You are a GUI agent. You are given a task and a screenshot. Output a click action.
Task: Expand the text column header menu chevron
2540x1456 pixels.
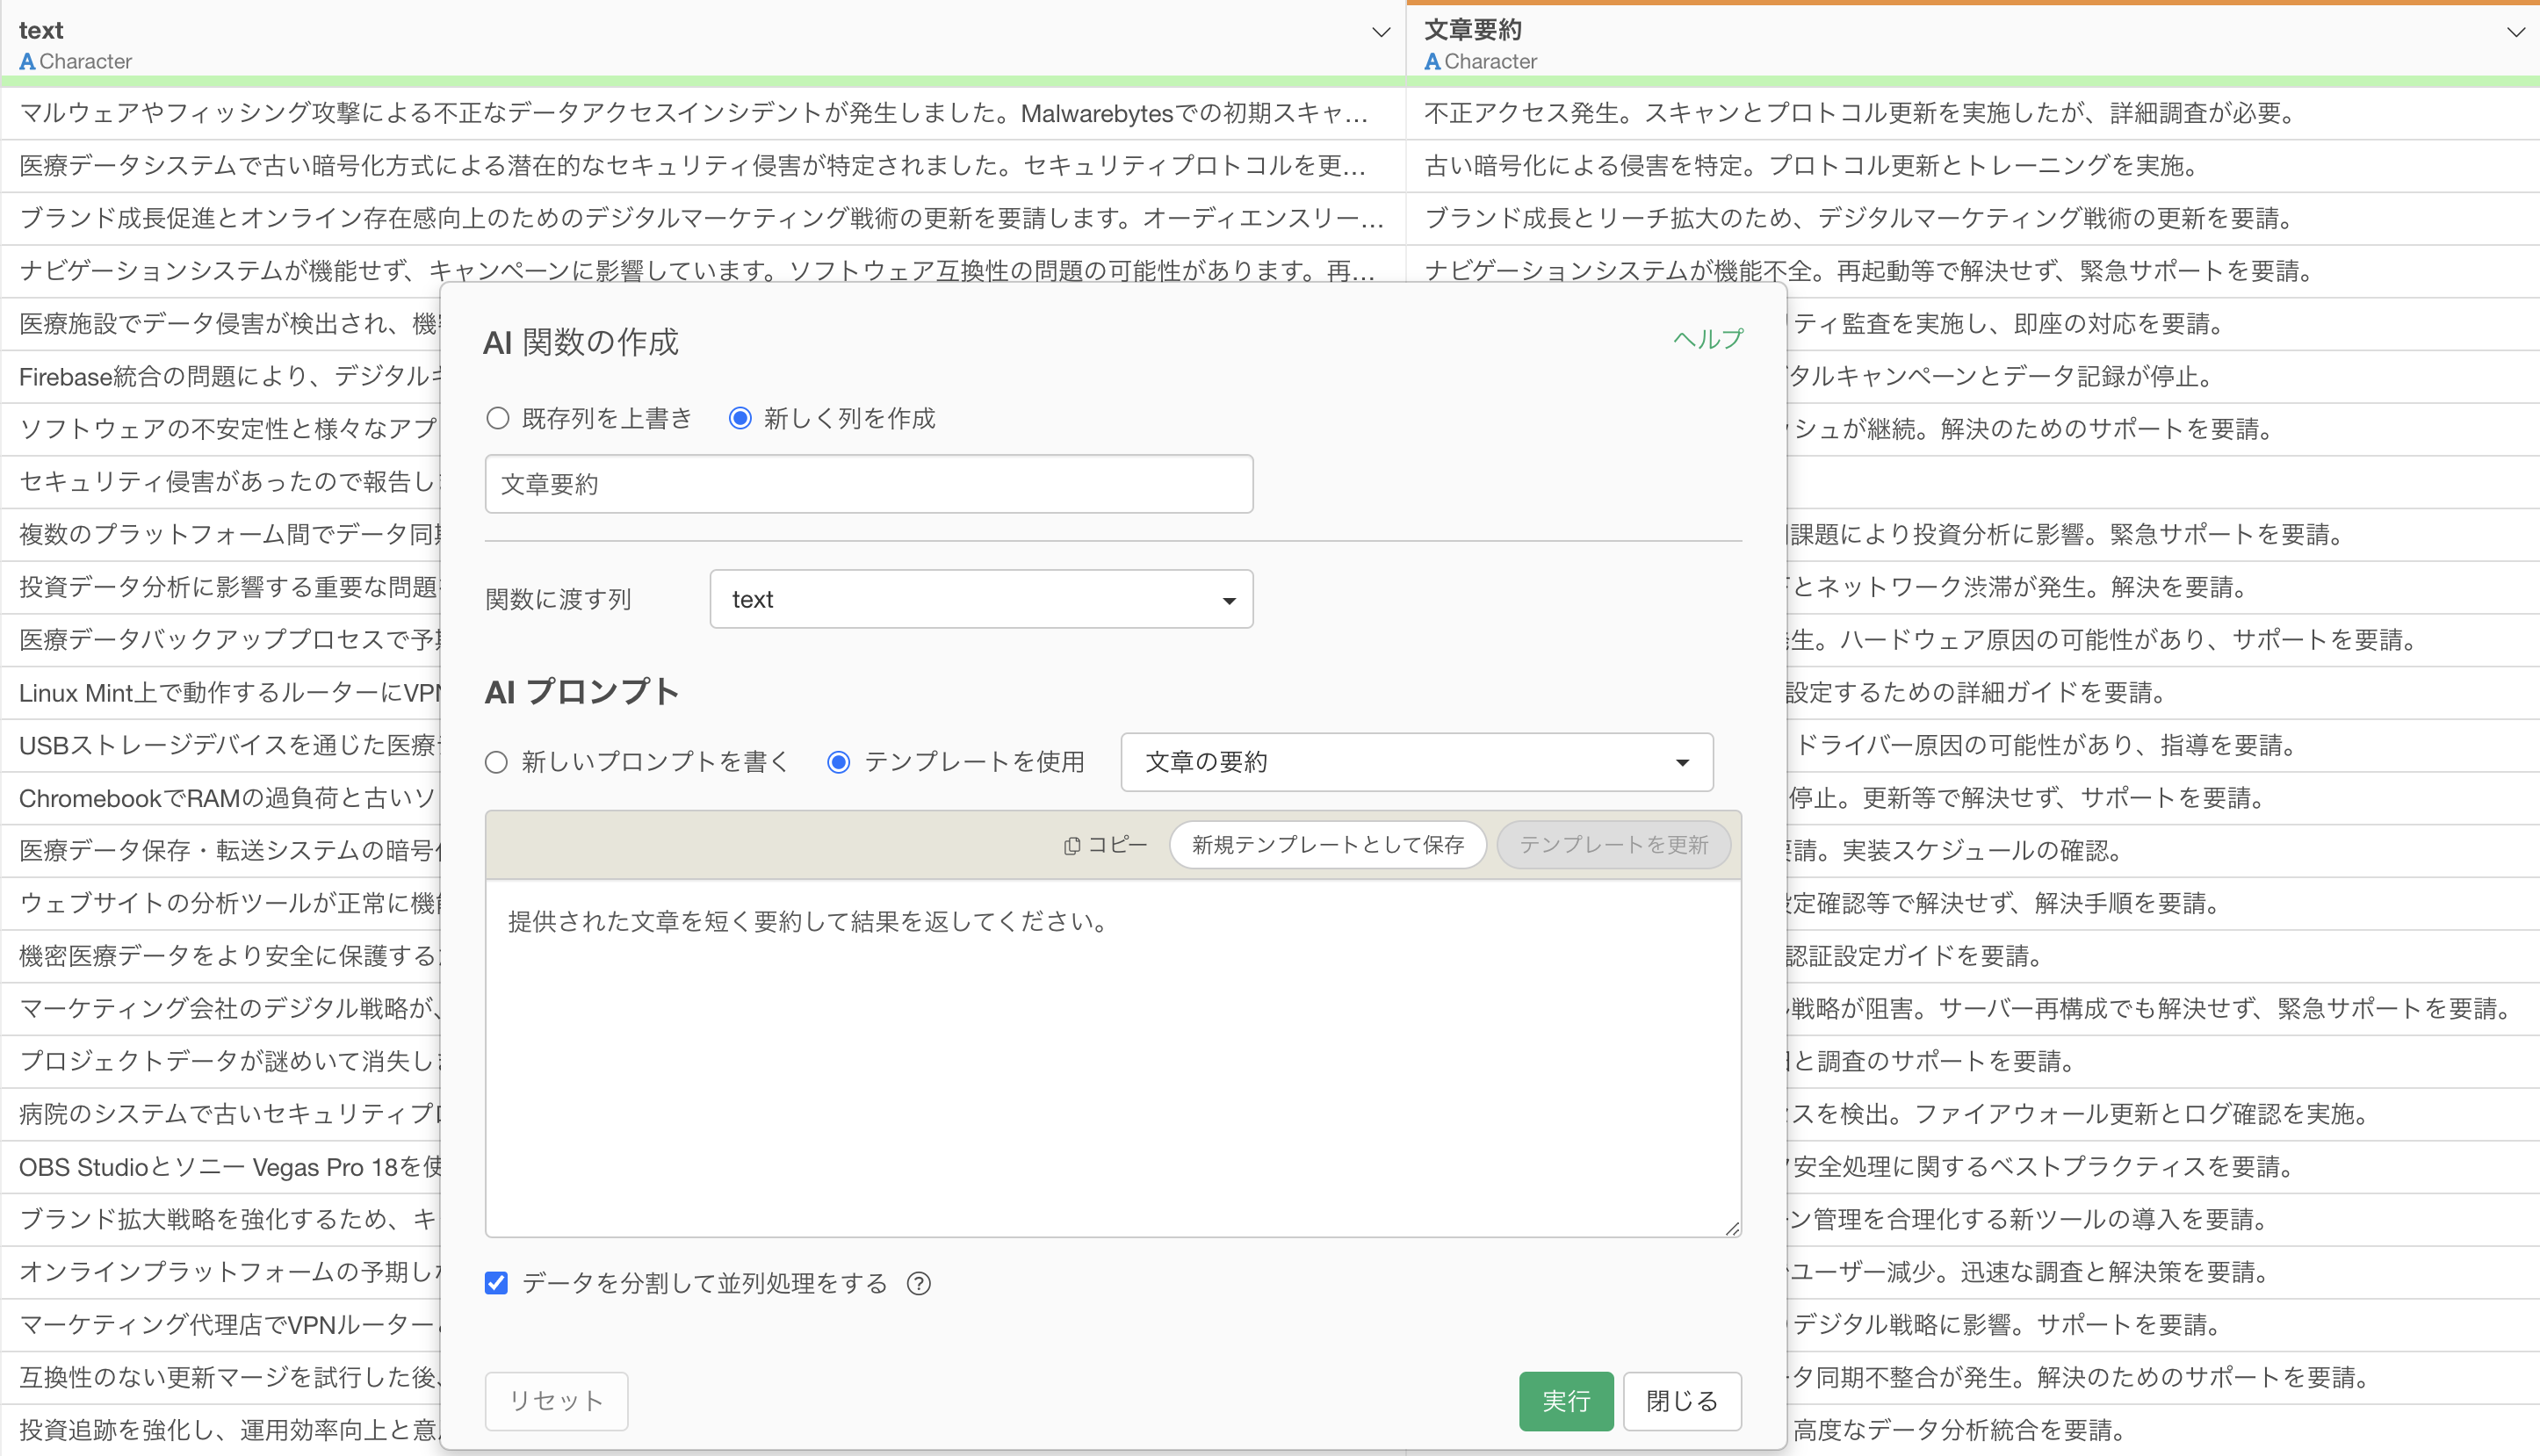pyautogui.click(x=1381, y=32)
